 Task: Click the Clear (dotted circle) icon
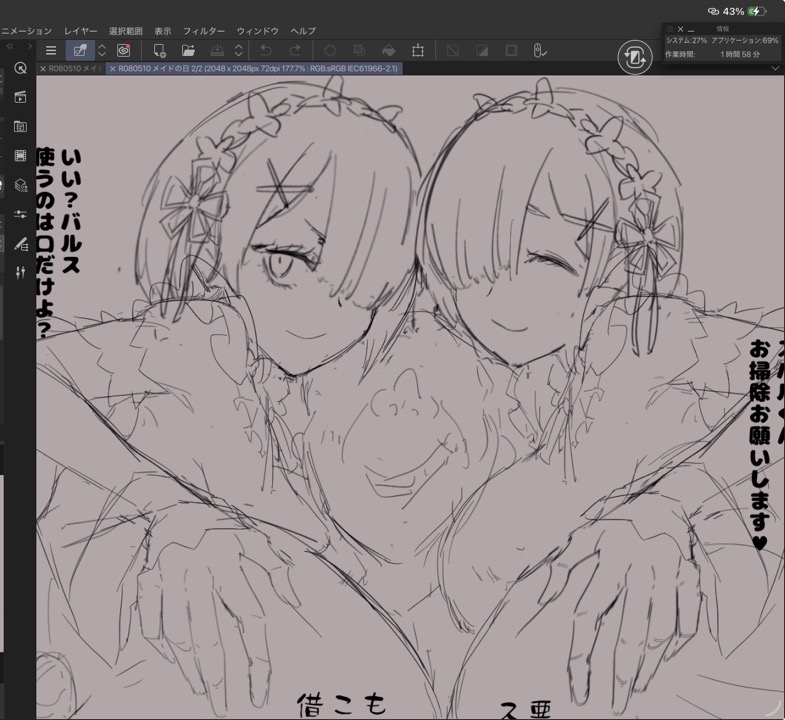pos(330,50)
